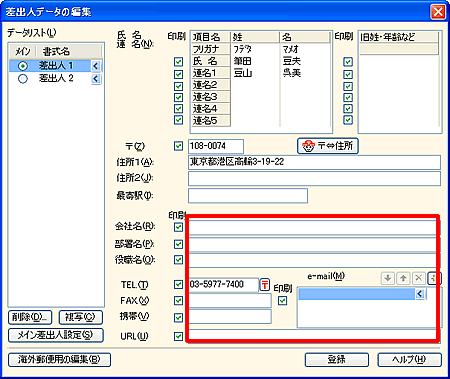
Task: Click the TEL field showing 03-5977-7400
Action: point(223,285)
